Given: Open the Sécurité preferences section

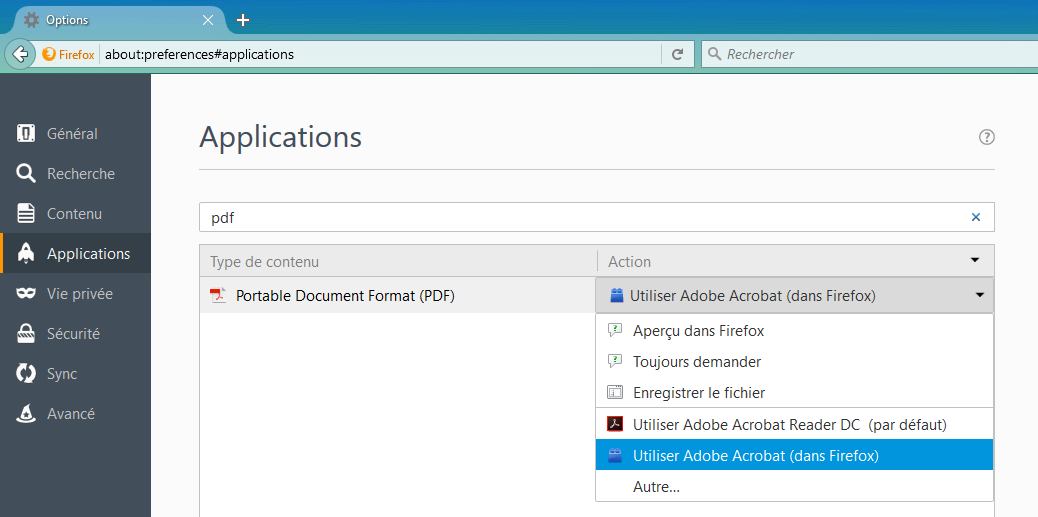Looking at the screenshot, I should [x=73, y=334].
